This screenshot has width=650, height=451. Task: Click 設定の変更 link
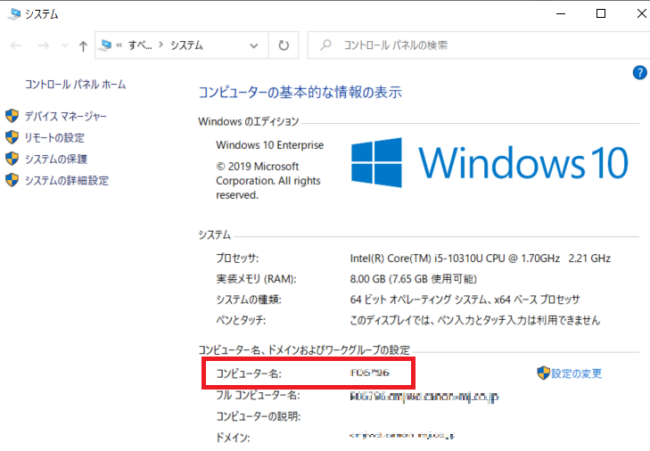coord(576,373)
